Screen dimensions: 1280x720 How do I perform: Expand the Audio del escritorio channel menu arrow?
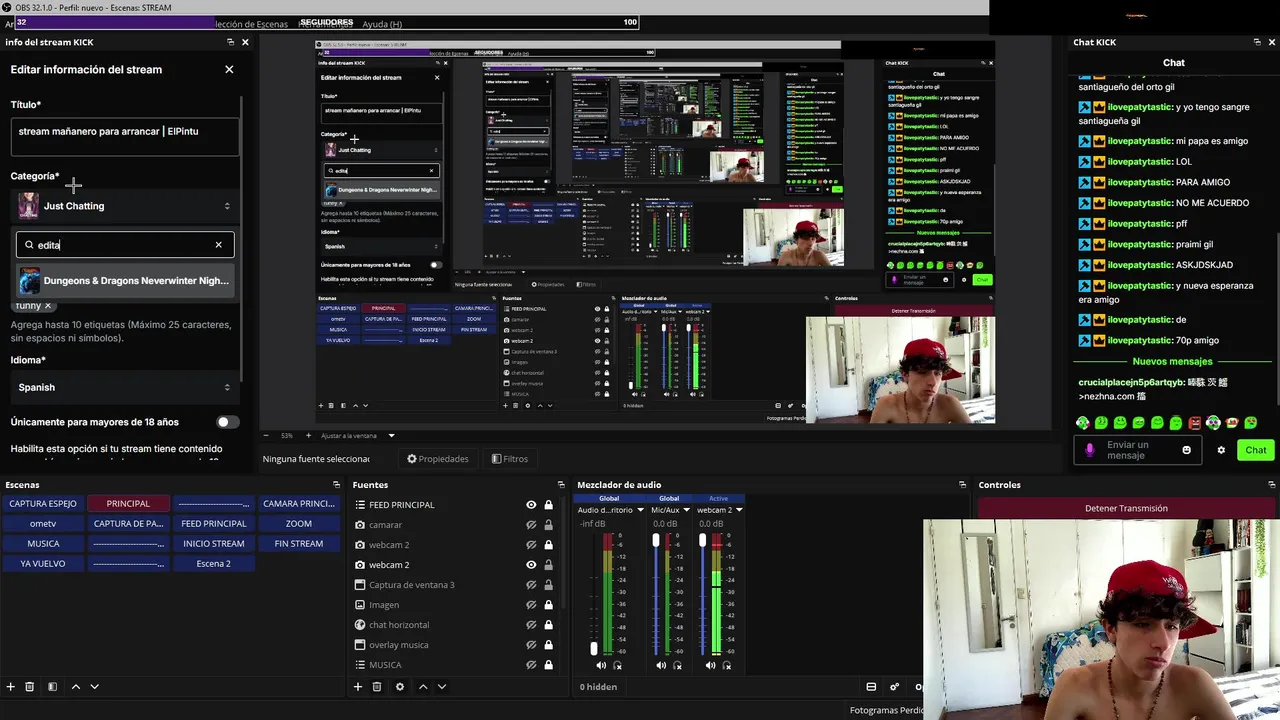click(x=640, y=510)
